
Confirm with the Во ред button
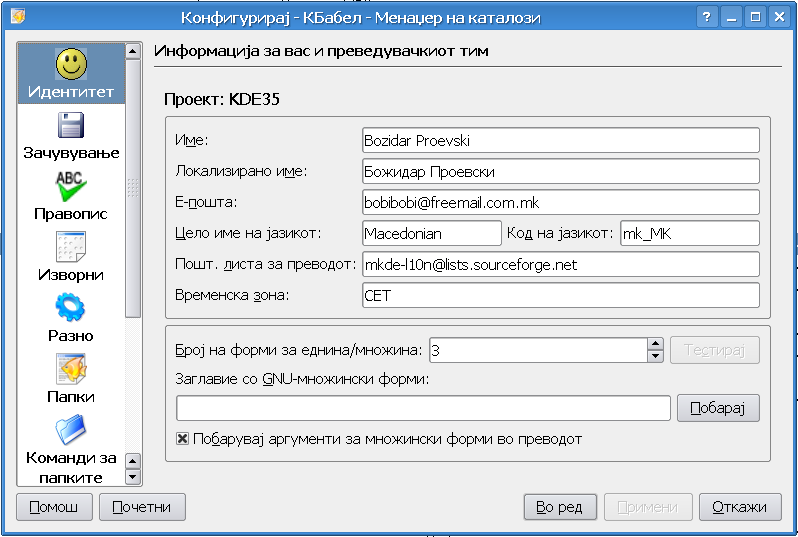pyautogui.click(x=560, y=507)
